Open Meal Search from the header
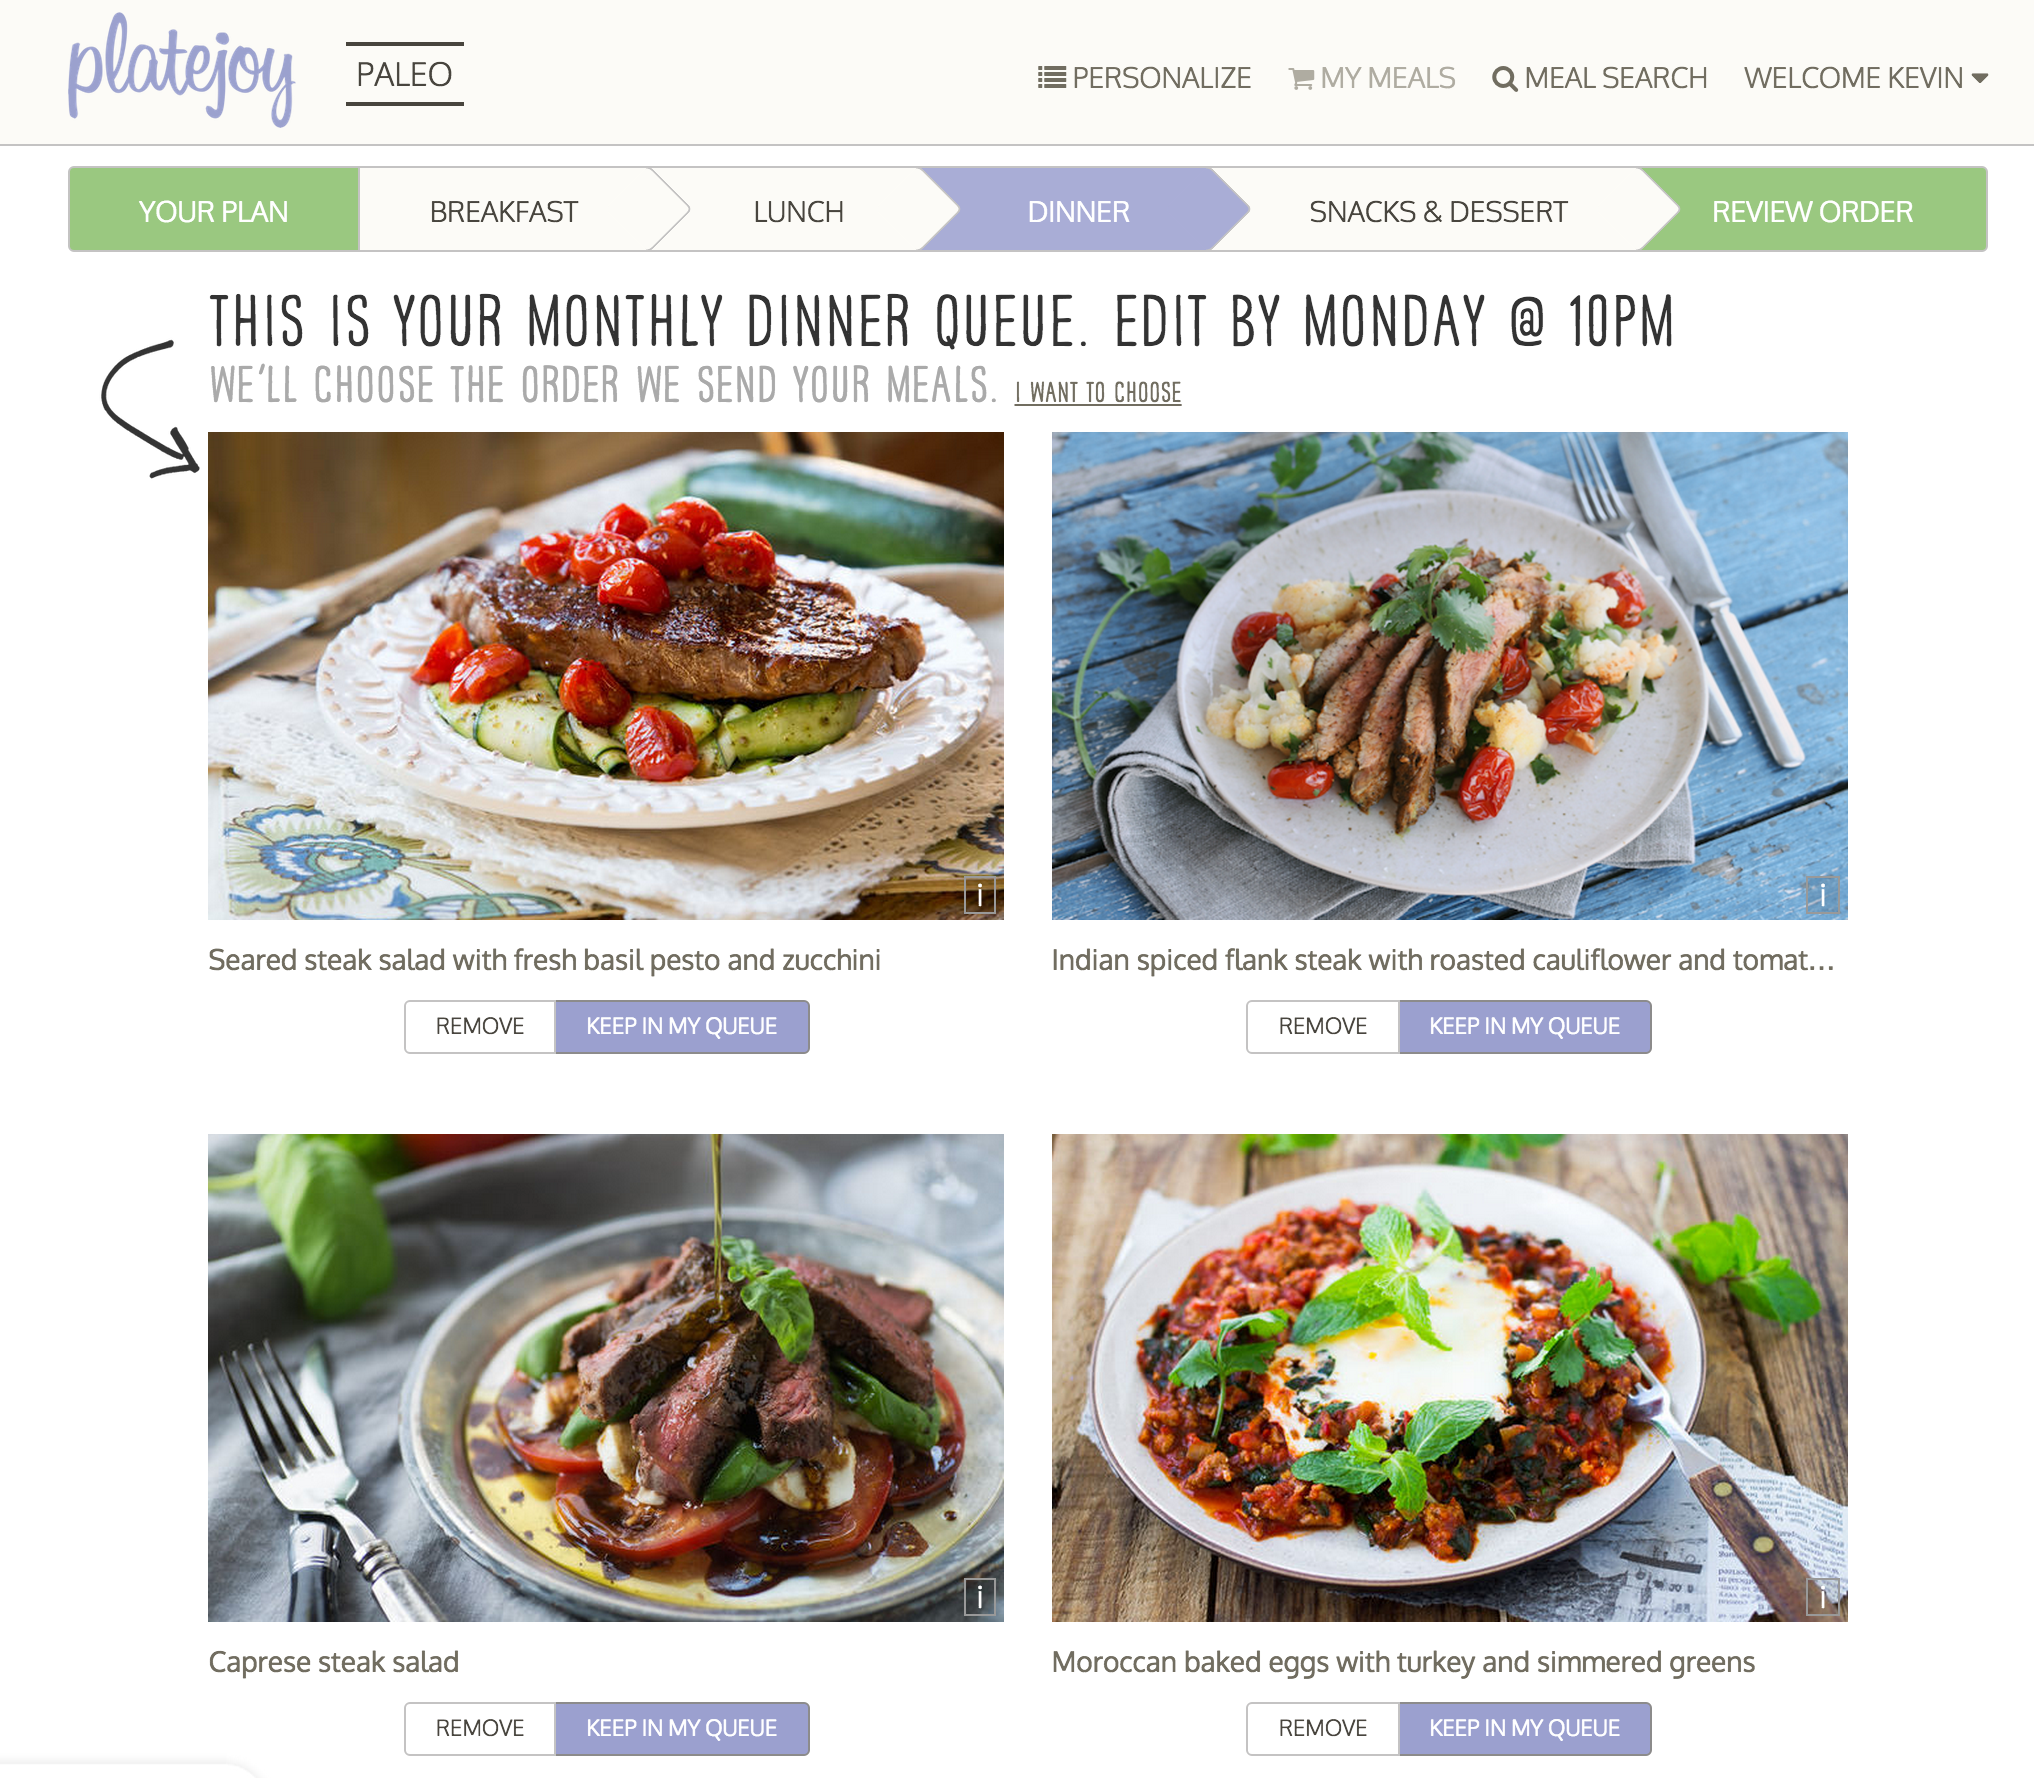The width and height of the screenshot is (2034, 1778). [x=1599, y=77]
